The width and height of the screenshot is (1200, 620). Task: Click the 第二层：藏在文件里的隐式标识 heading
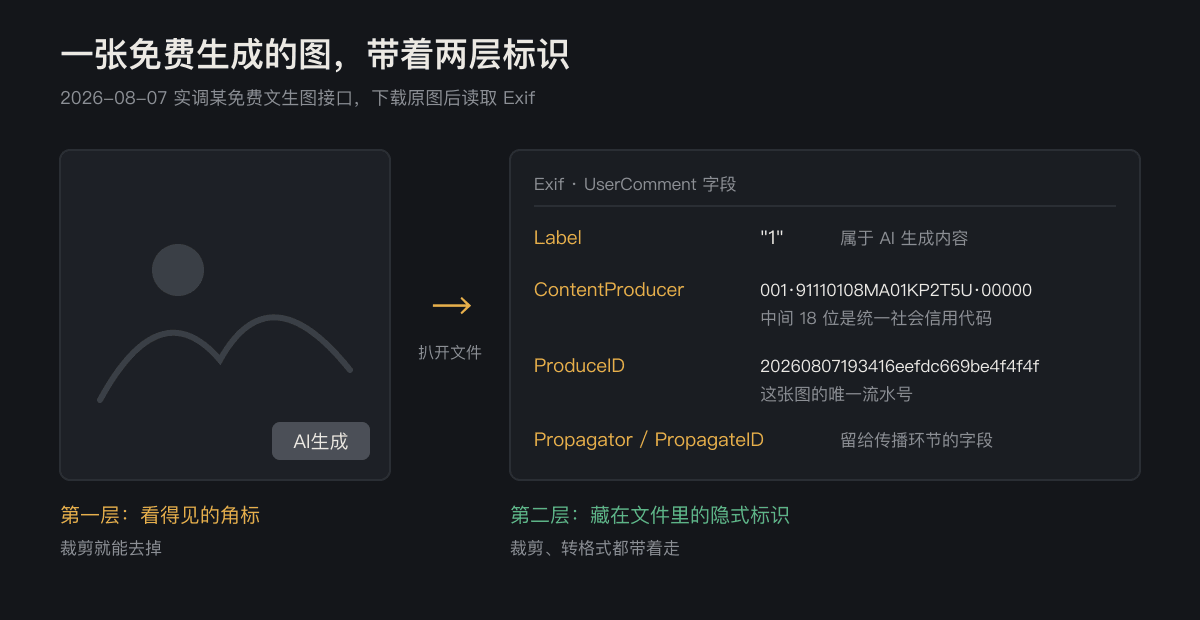tap(650, 515)
